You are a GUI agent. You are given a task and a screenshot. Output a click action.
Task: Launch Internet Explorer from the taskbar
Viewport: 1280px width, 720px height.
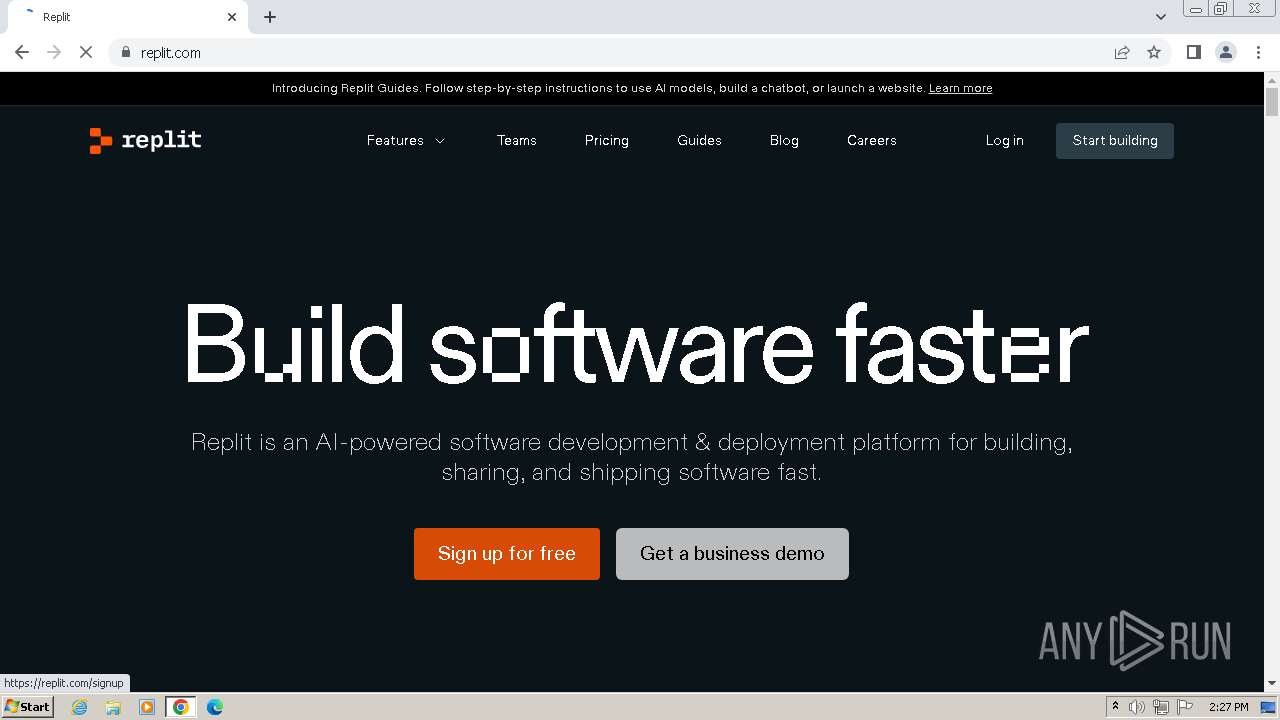tap(80, 707)
